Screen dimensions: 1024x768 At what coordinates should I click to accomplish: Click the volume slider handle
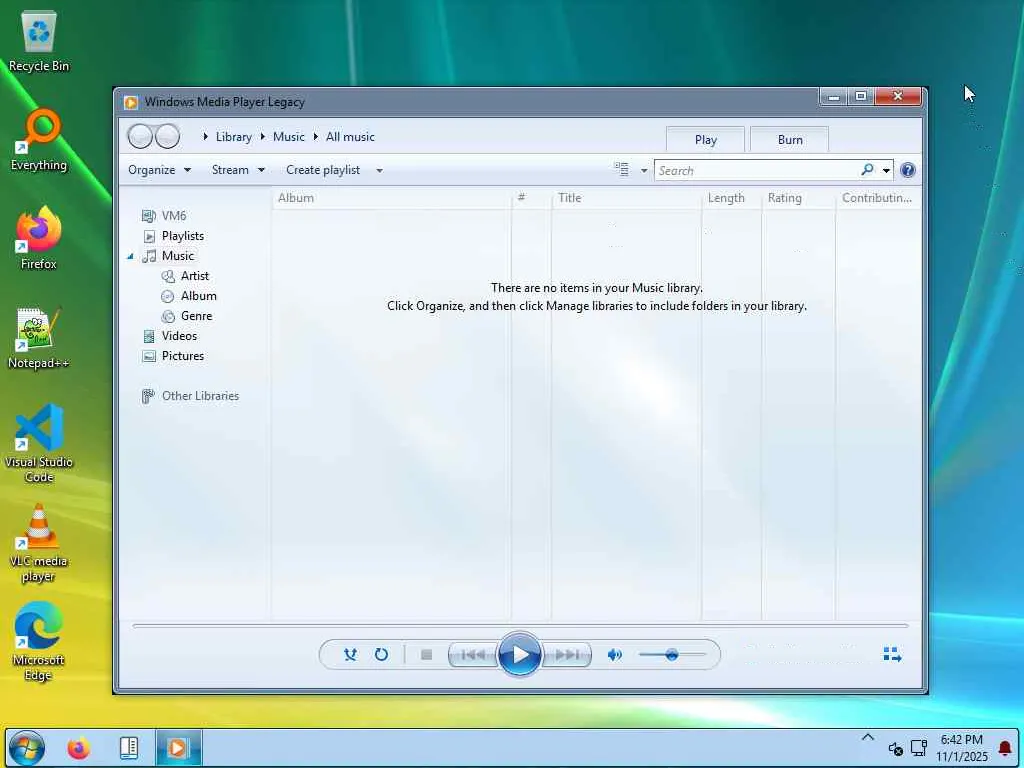671,654
